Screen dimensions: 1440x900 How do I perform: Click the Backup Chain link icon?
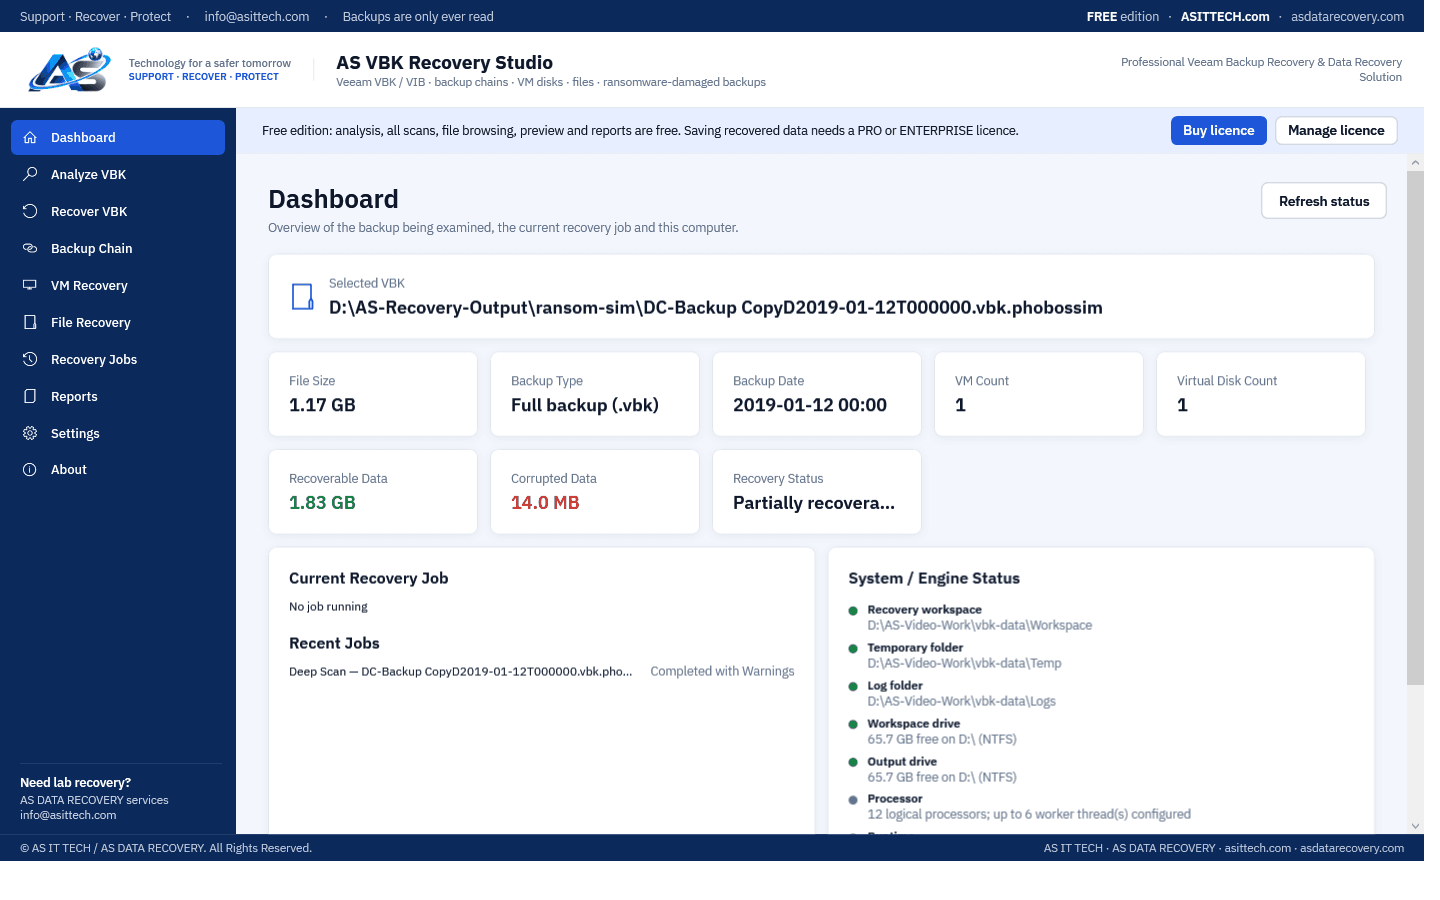pos(30,248)
